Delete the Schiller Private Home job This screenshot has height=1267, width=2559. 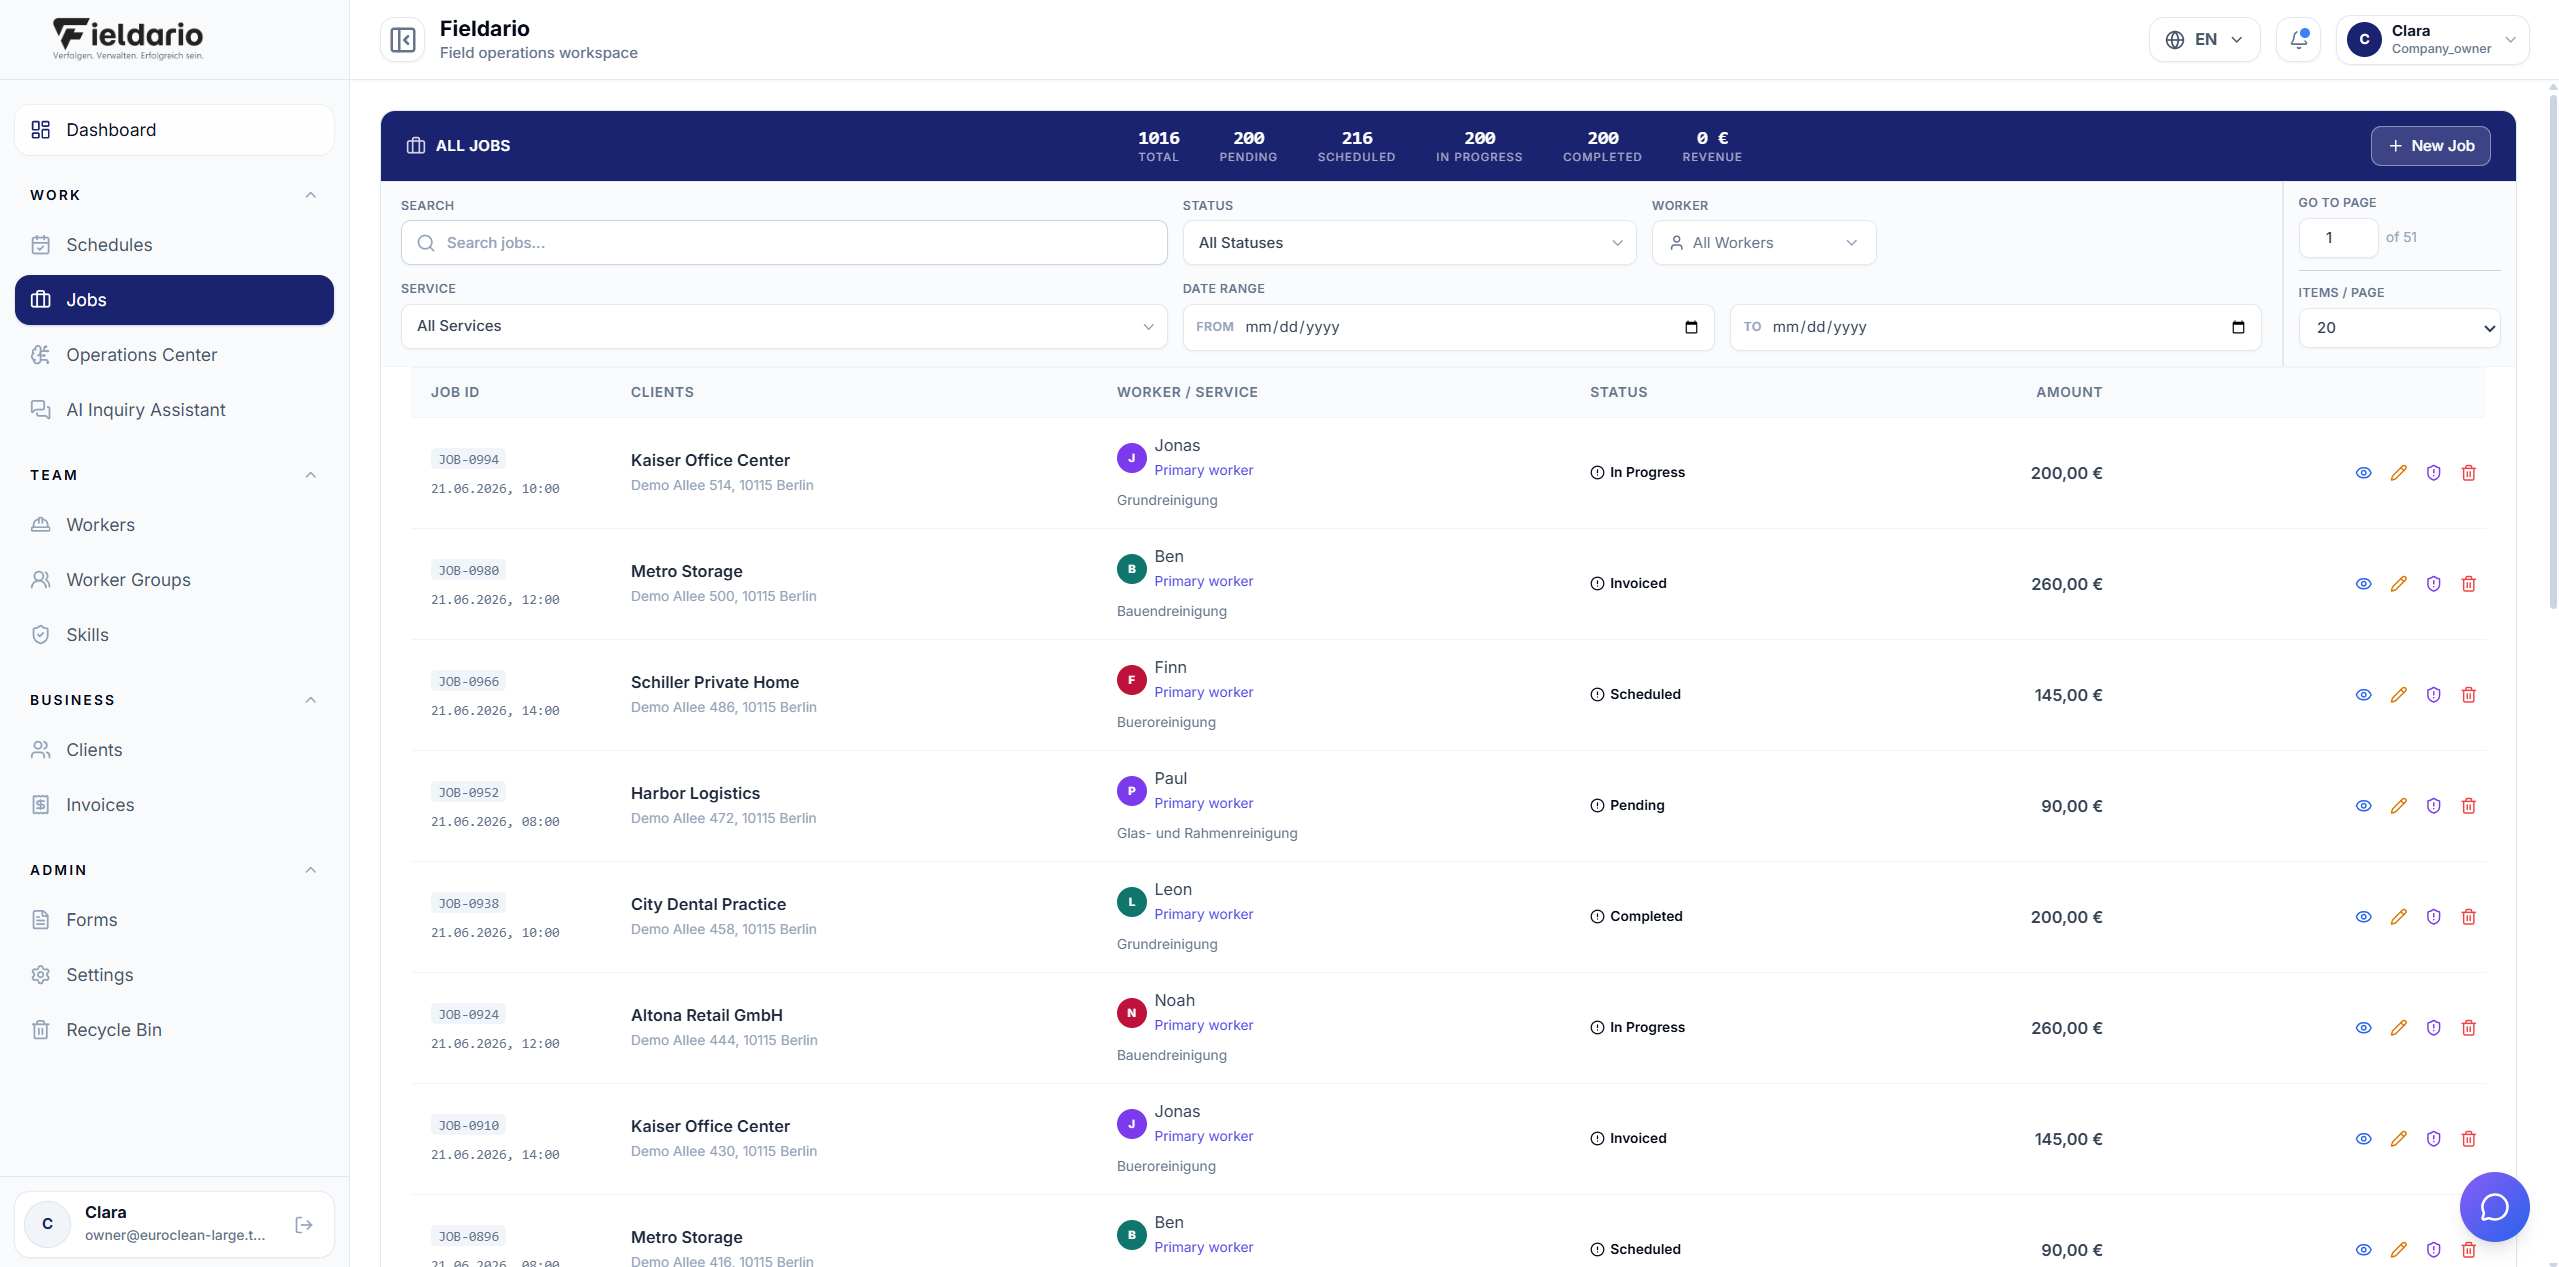[x=2468, y=695]
